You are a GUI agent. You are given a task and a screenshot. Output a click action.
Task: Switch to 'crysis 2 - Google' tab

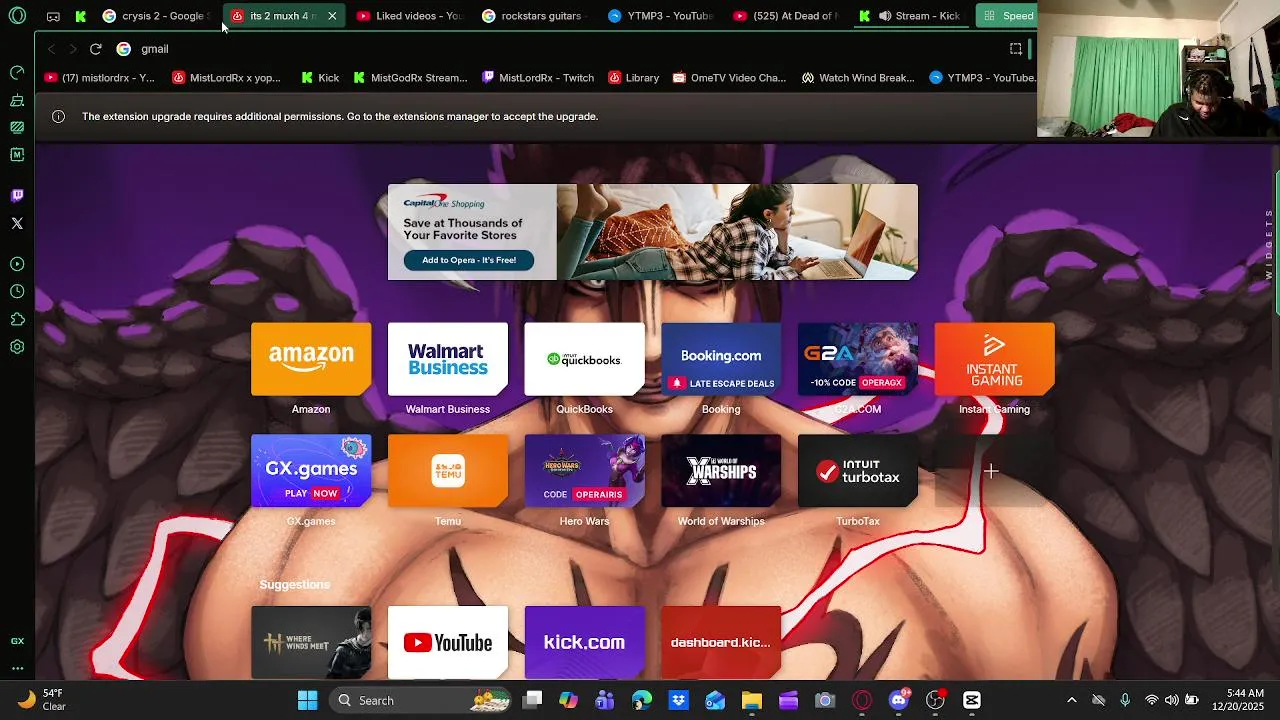pos(157,16)
